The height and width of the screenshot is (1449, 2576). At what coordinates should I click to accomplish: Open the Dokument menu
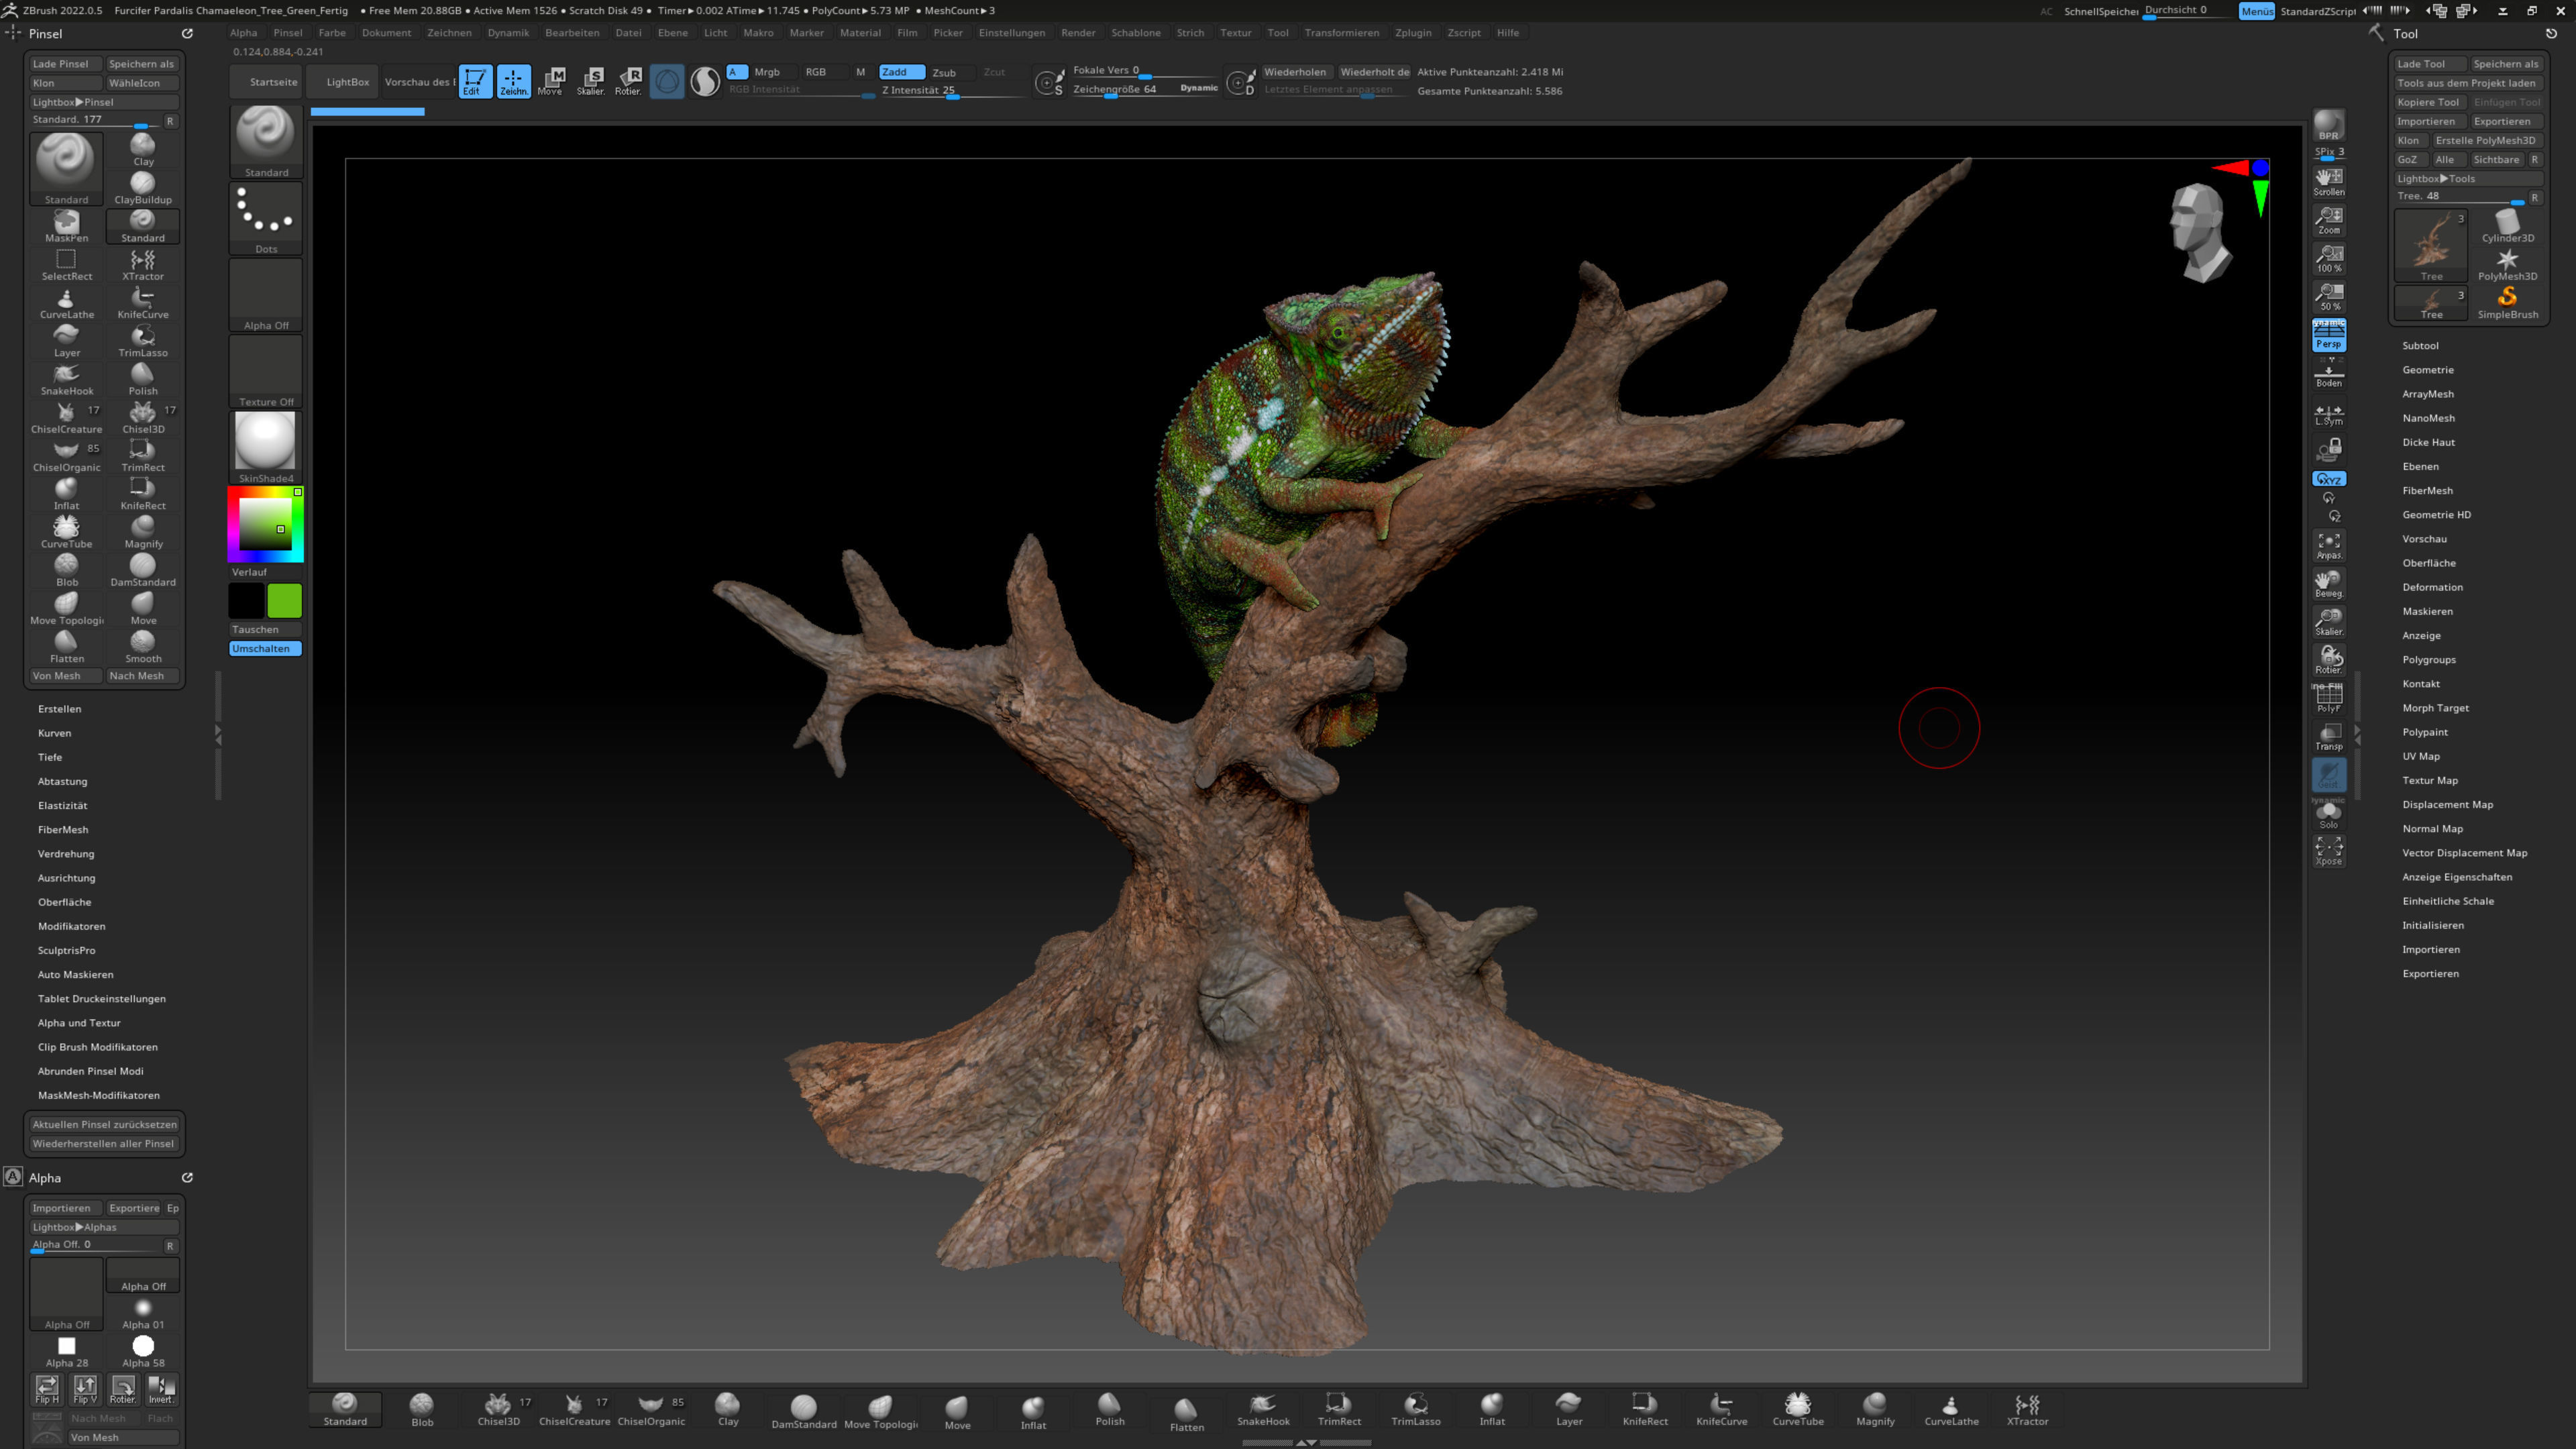coord(386,32)
